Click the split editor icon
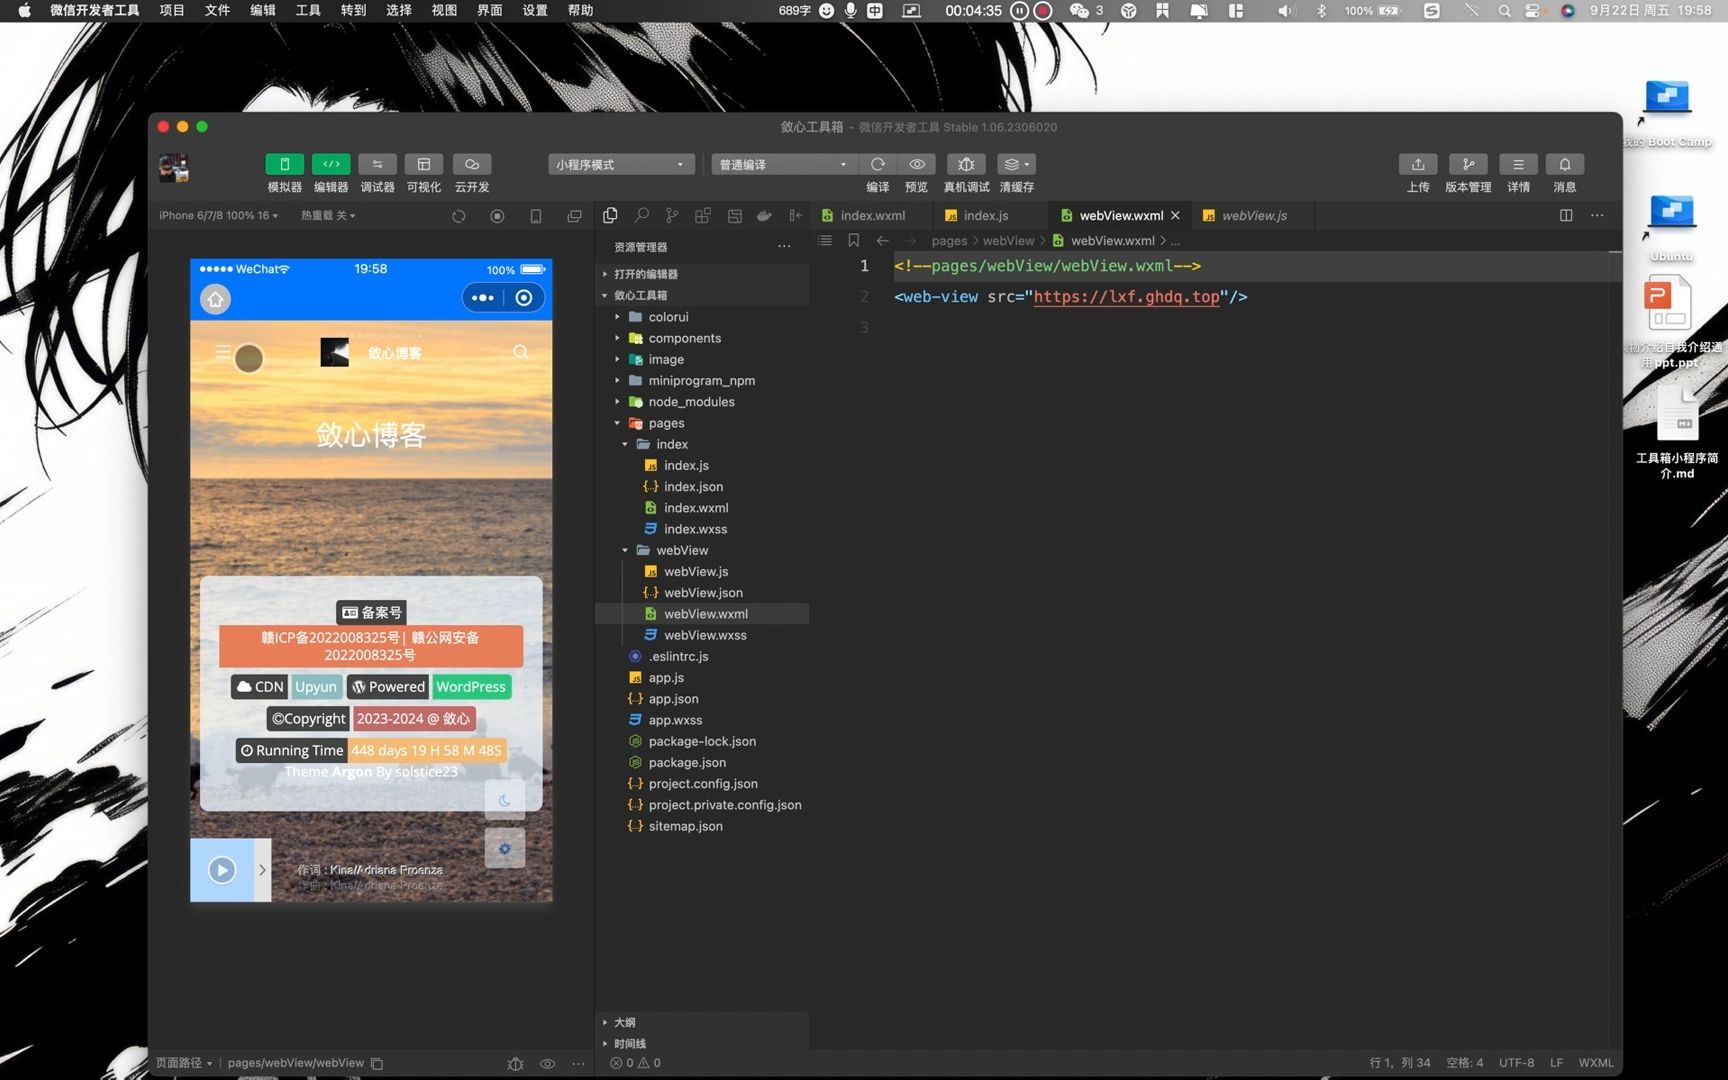The image size is (1728, 1080). (x=1566, y=215)
